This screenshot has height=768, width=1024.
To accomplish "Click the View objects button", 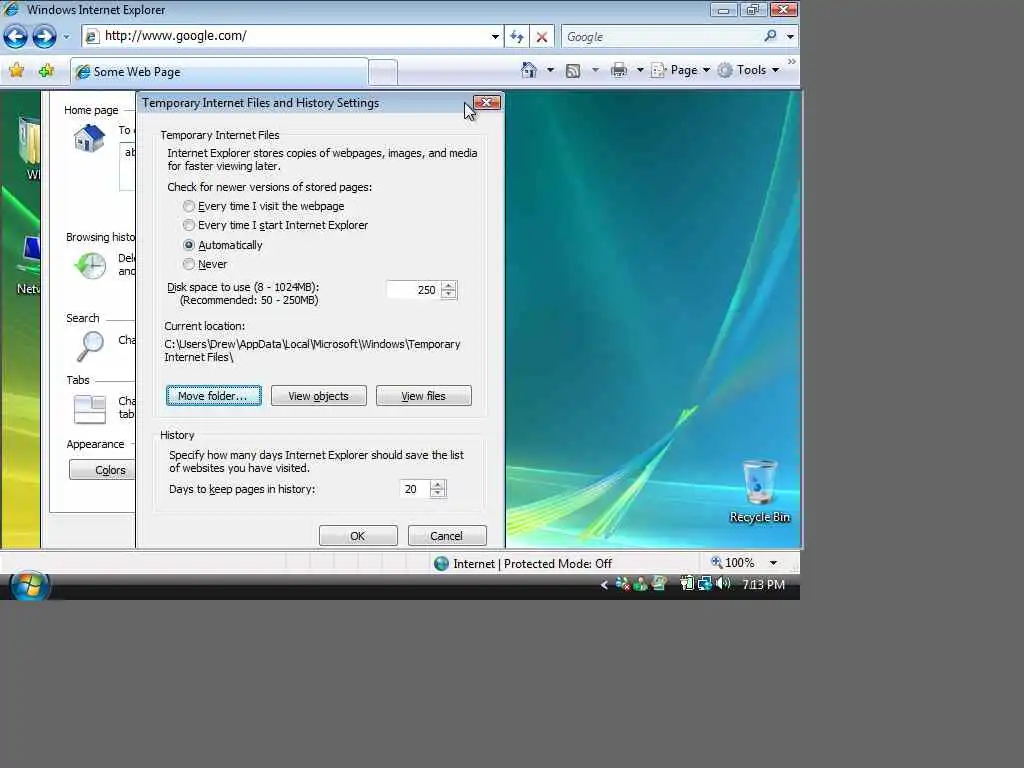I will pos(319,396).
